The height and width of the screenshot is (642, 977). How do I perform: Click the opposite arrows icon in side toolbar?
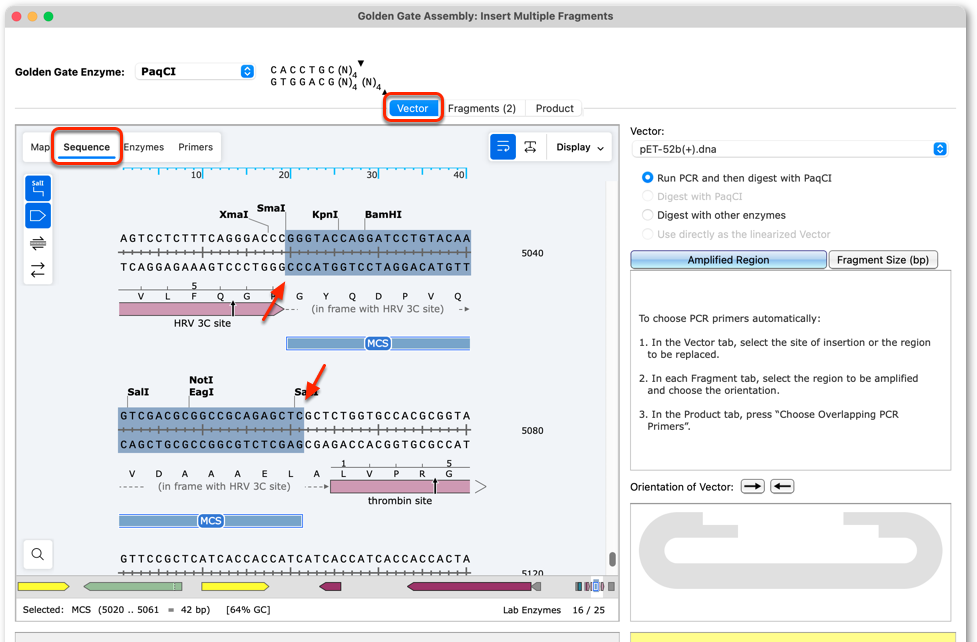click(x=38, y=270)
